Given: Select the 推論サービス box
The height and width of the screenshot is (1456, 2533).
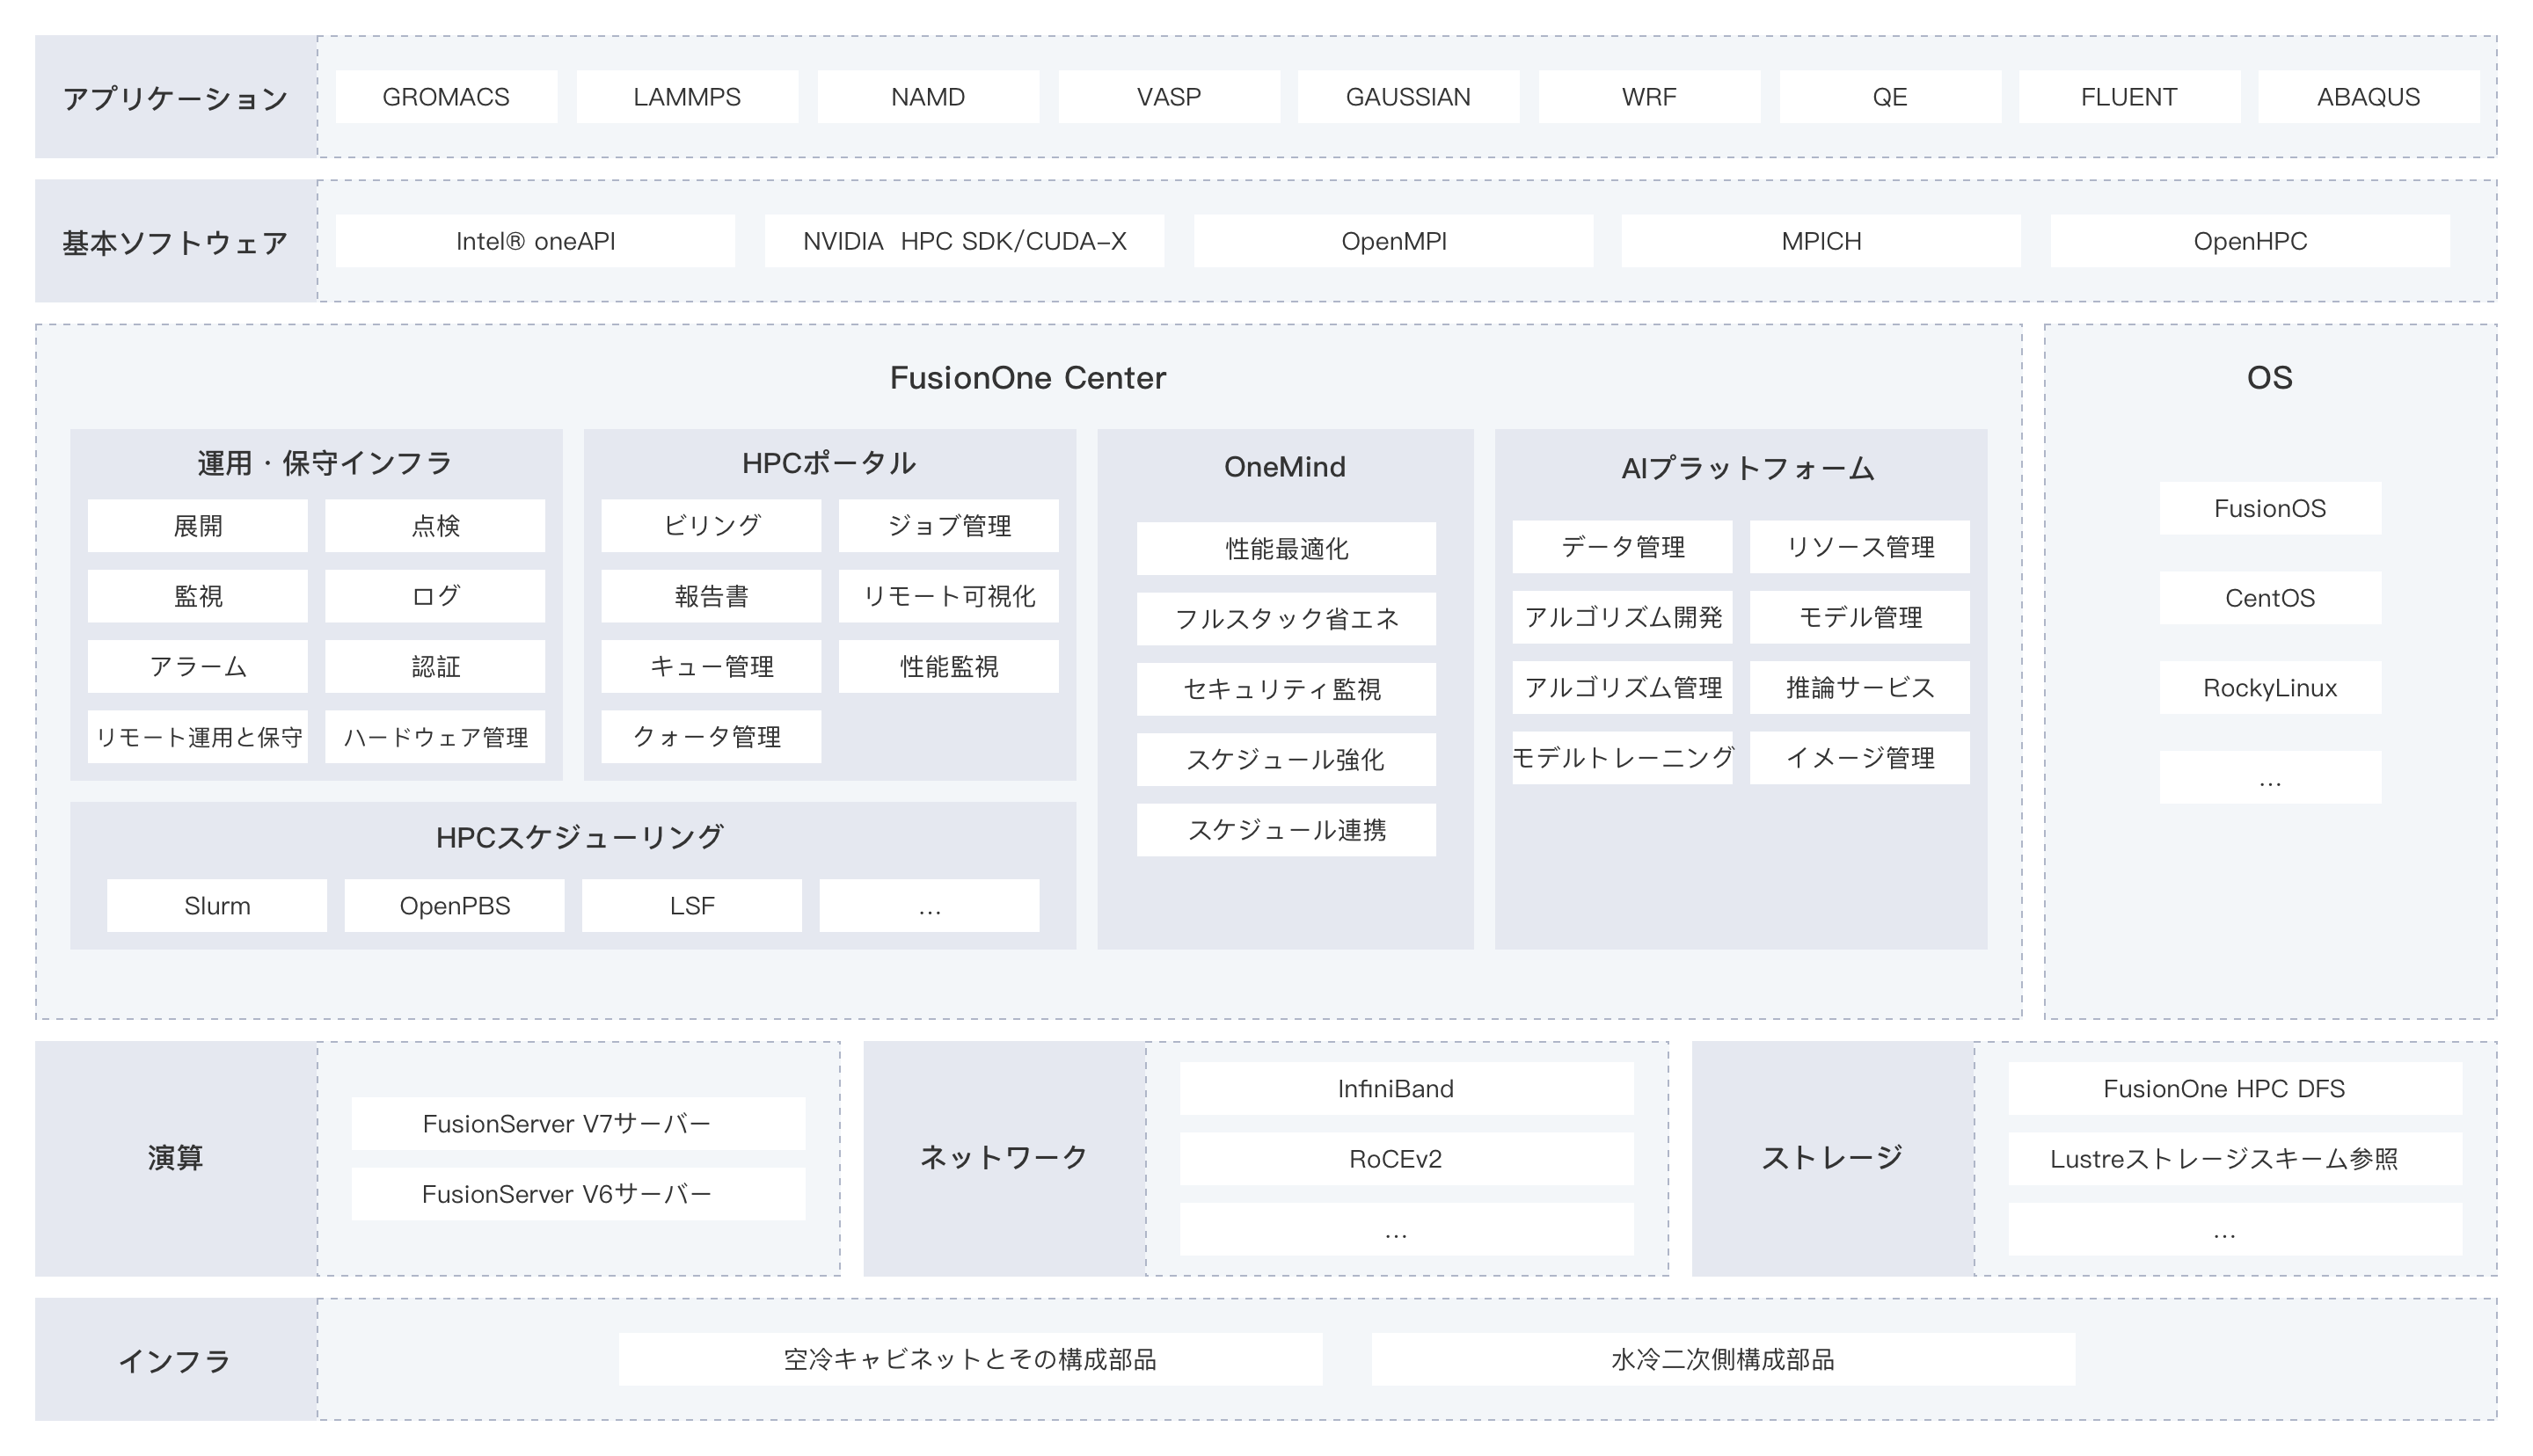Looking at the screenshot, I should [1860, 687].
